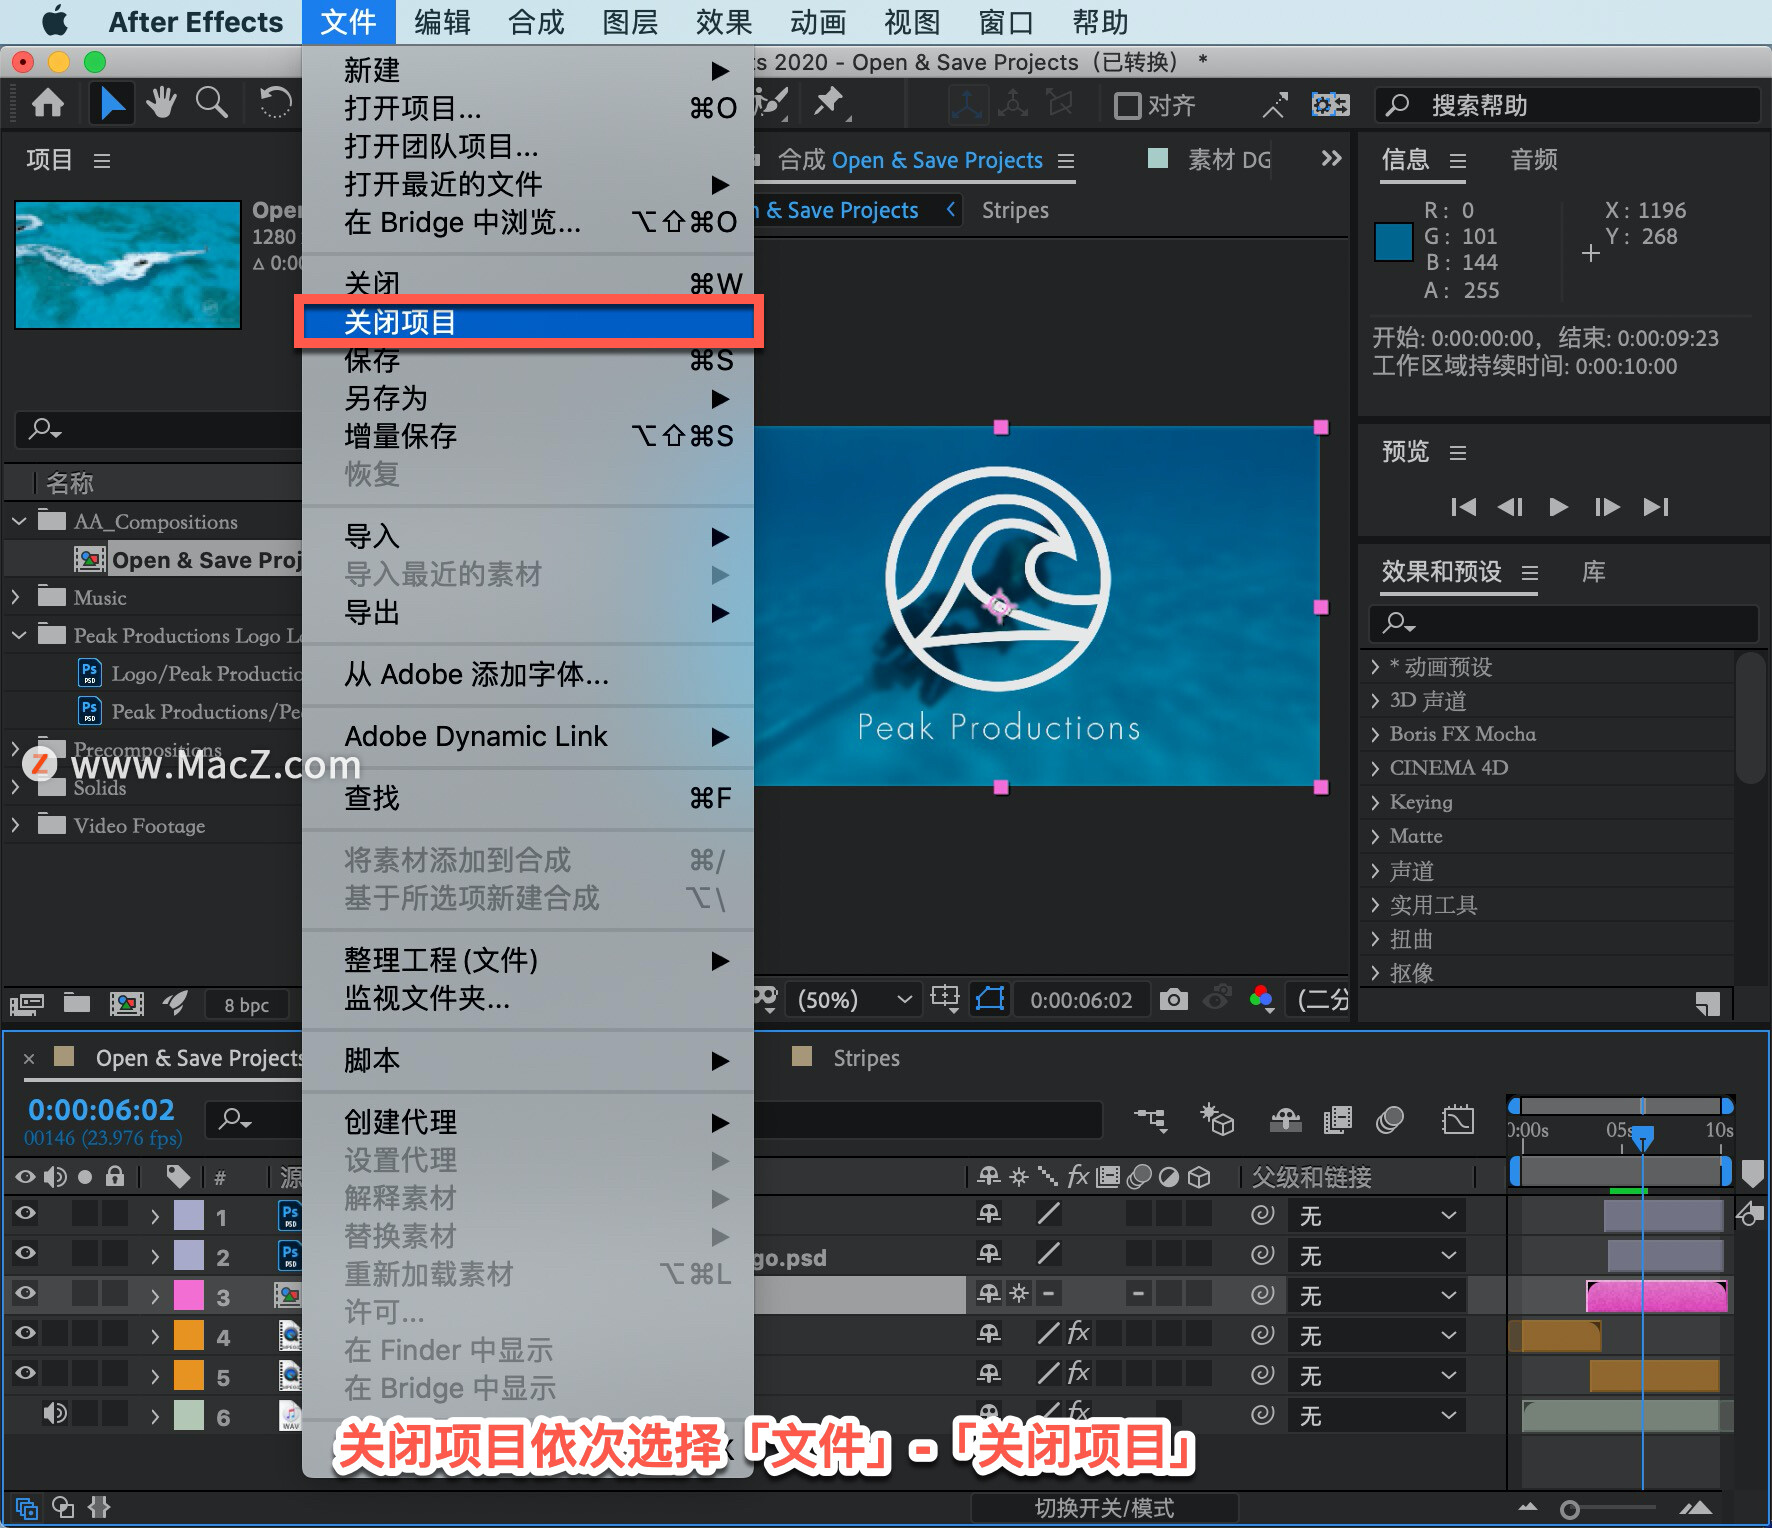Hide layer 2 with eye toggle
The image size is (1772, 1528).
pyautogui.click(x=25, y=1253)
